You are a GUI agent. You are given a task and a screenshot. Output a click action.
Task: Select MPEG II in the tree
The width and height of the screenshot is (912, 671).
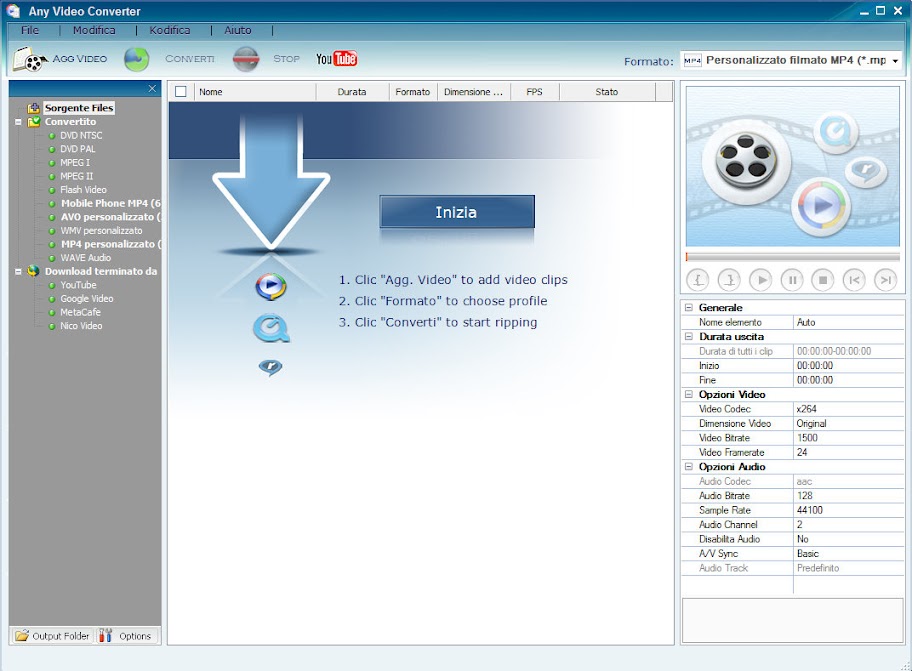(x=77, y=176)
